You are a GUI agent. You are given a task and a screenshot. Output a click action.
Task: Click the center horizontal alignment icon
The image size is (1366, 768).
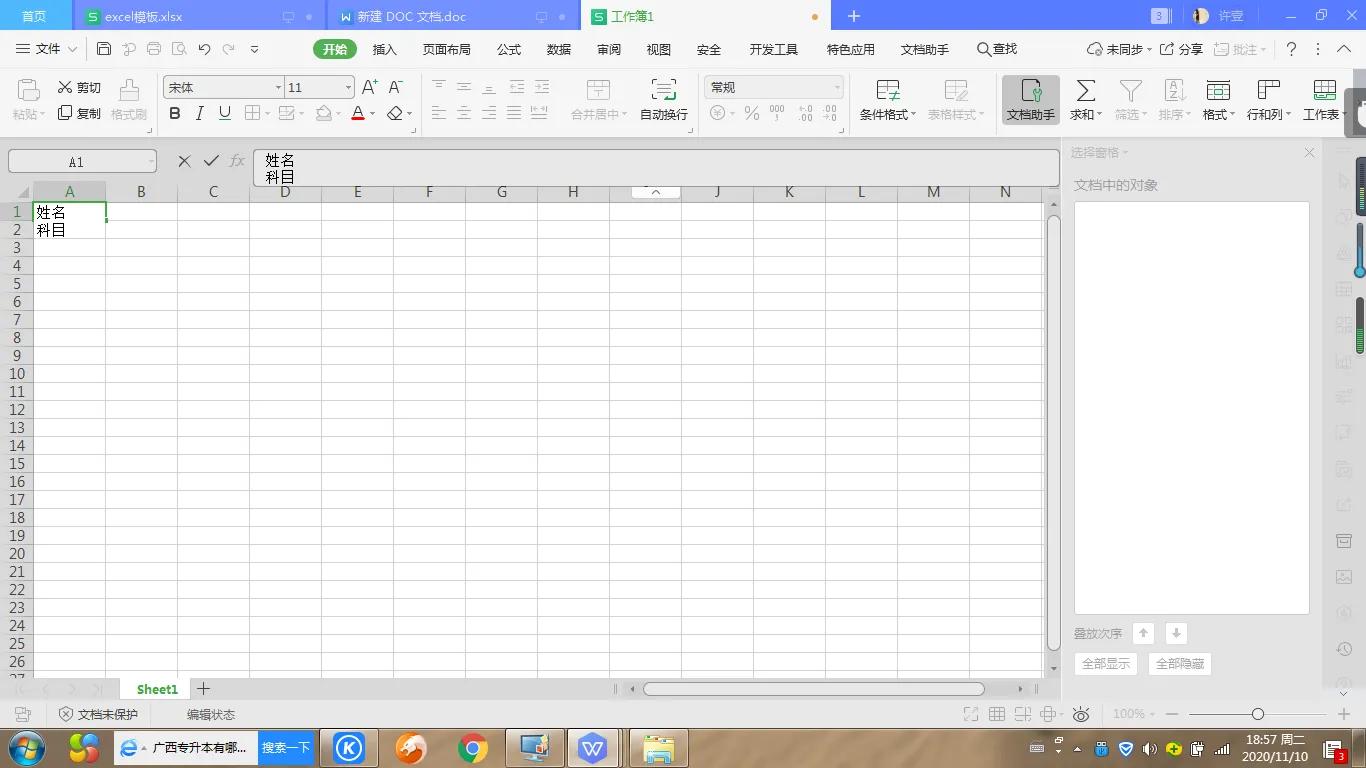(464, 114)
